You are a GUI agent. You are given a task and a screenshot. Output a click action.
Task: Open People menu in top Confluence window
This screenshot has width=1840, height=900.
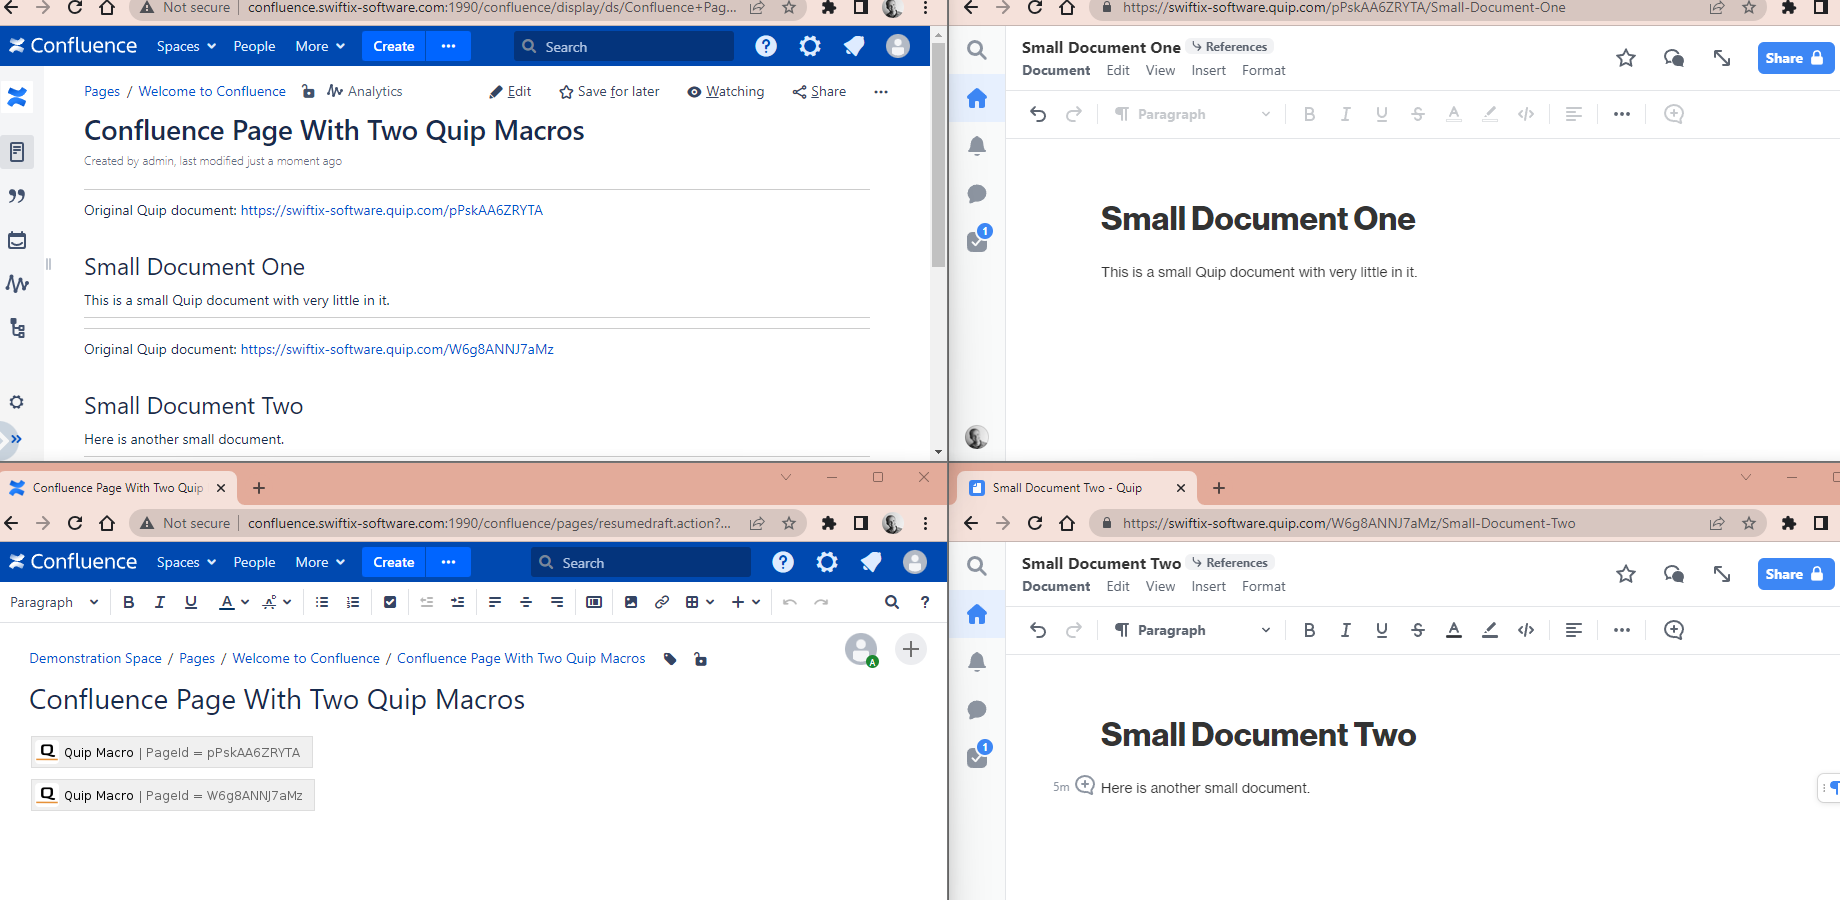[254, 47]
